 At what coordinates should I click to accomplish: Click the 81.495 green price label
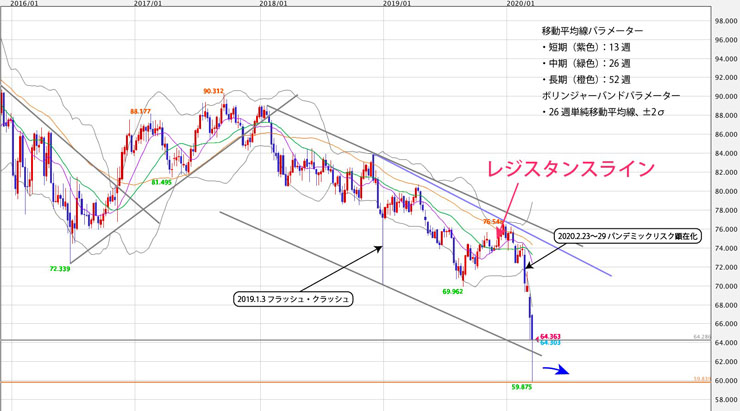162,182
